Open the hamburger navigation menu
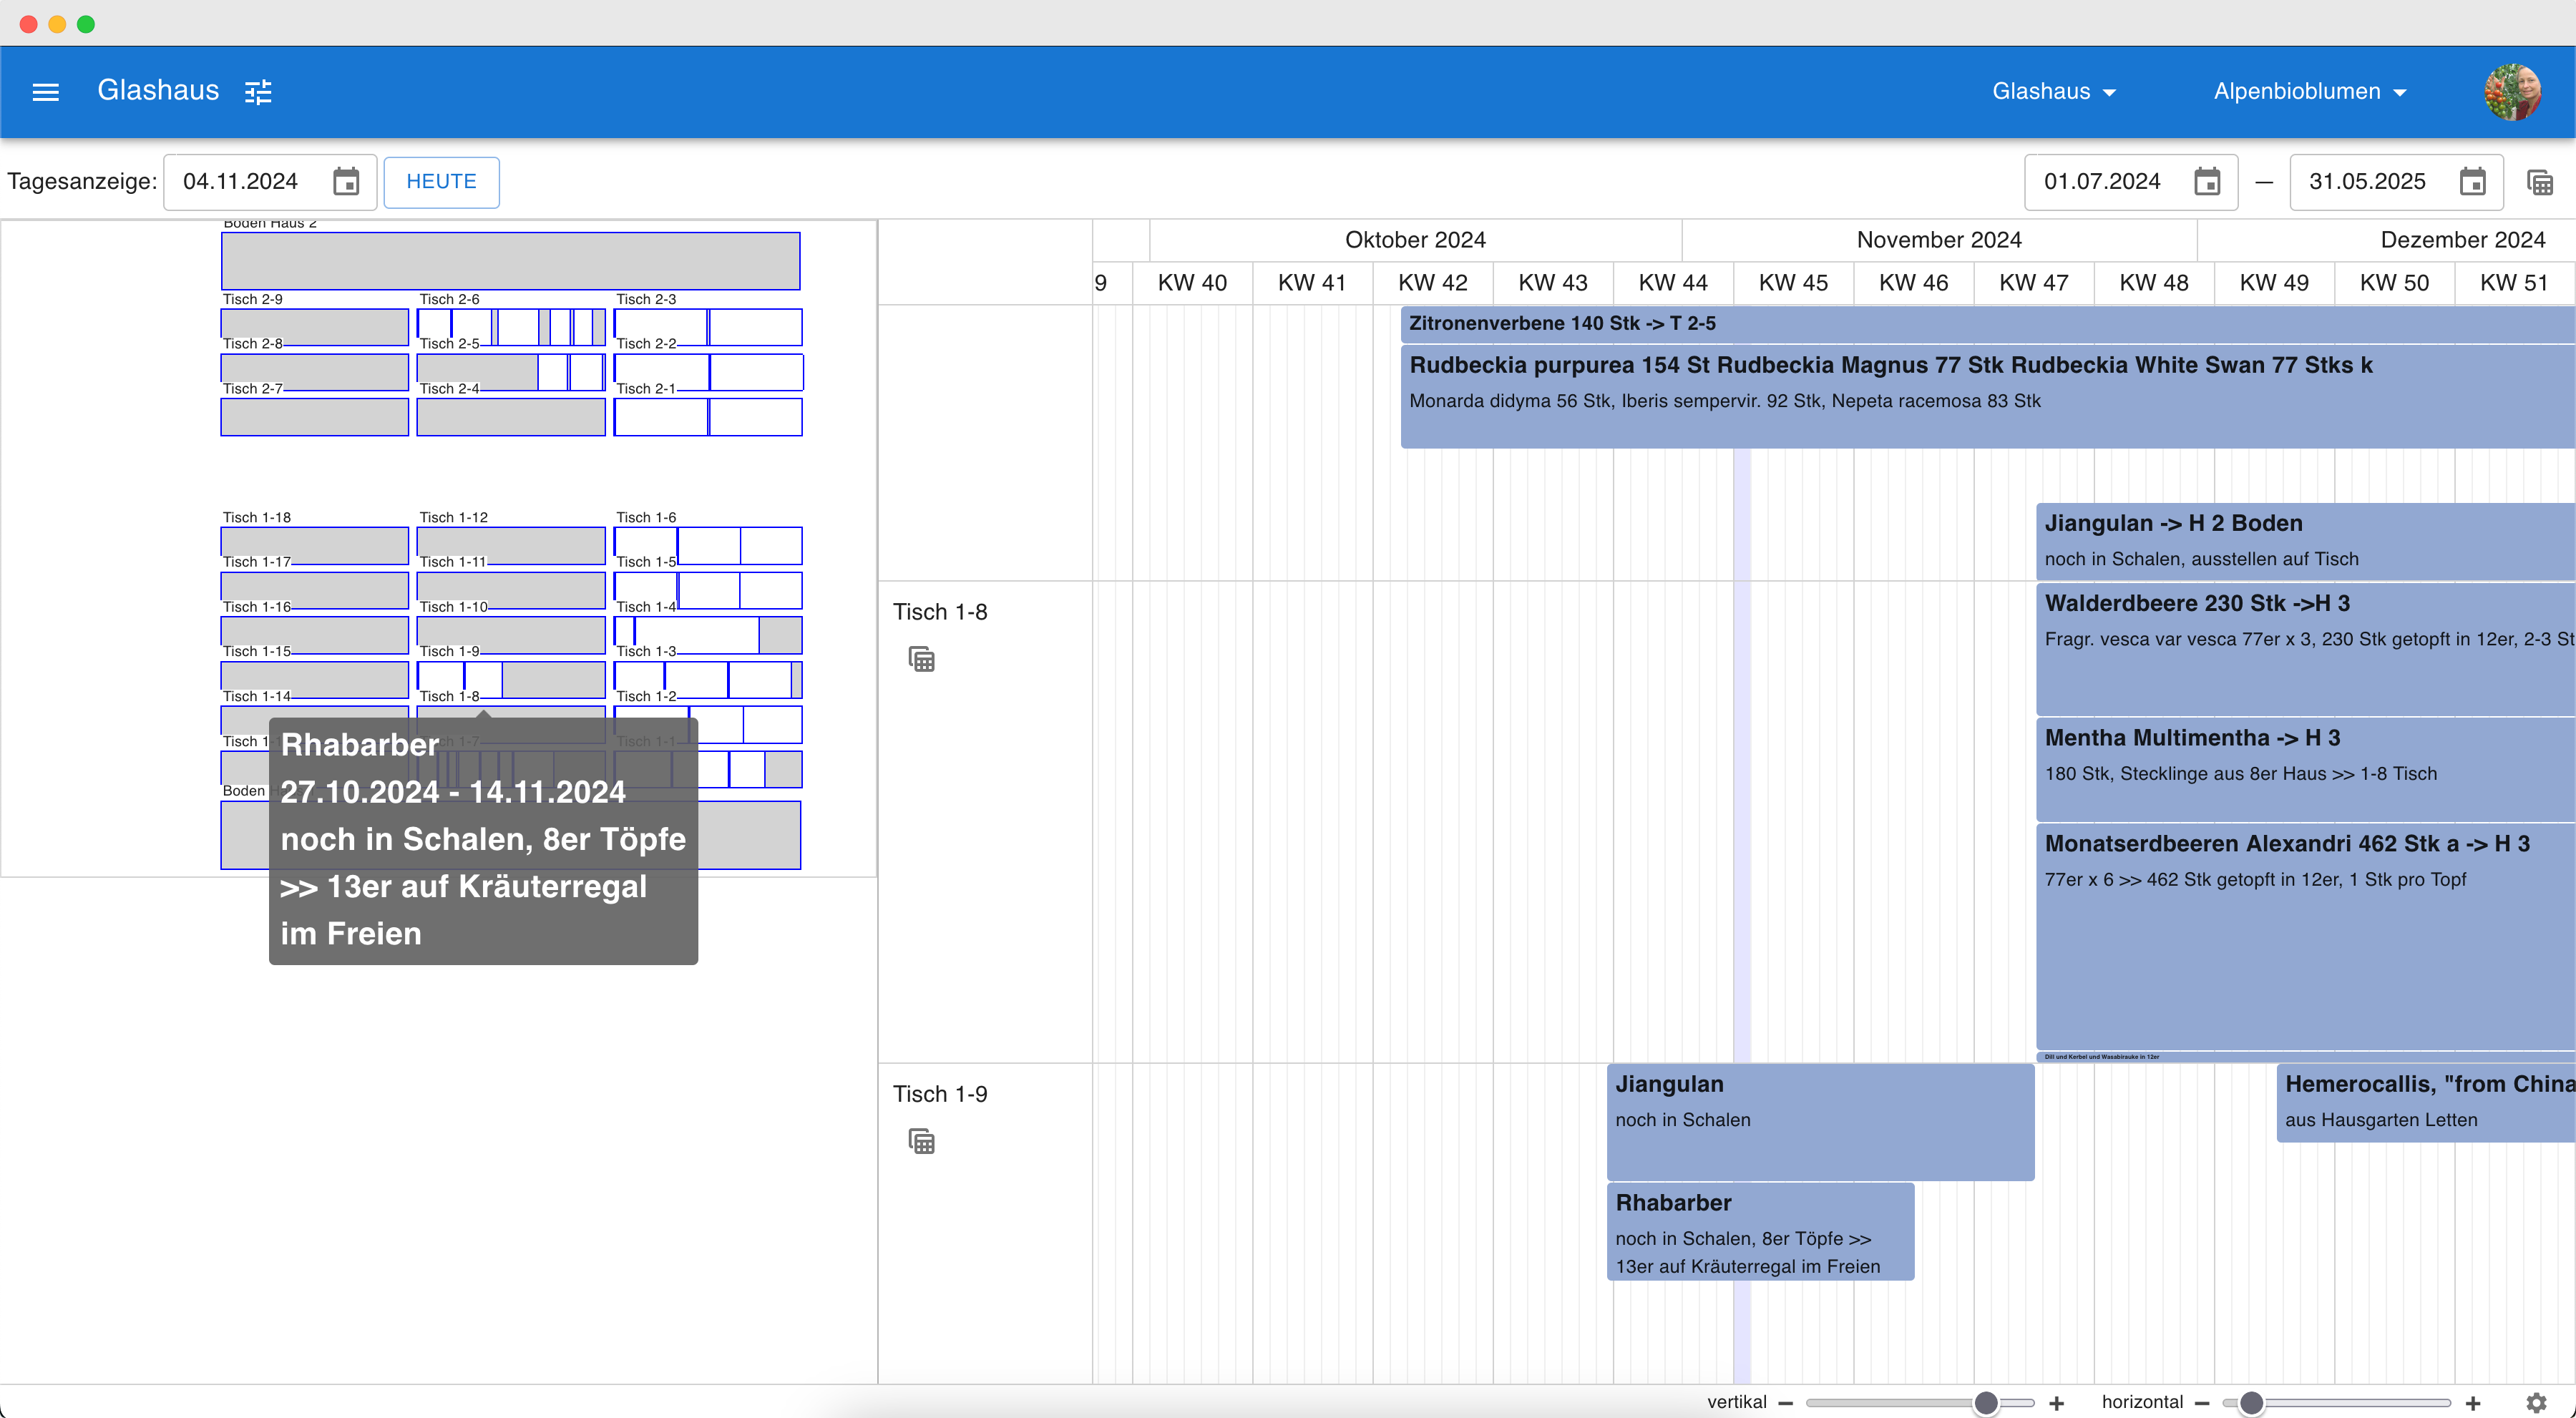 coord(46,92)
